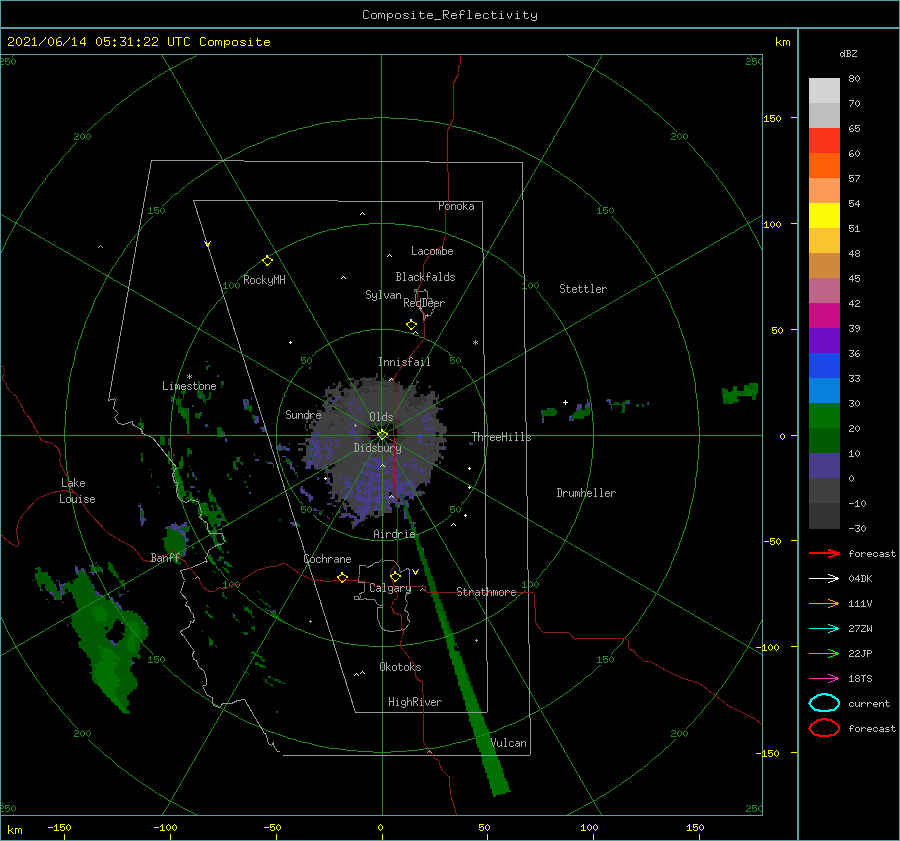The image size is (900, 841).
Task: Click the magenta 18TS arrow in legend
Action: click(824, 679)
